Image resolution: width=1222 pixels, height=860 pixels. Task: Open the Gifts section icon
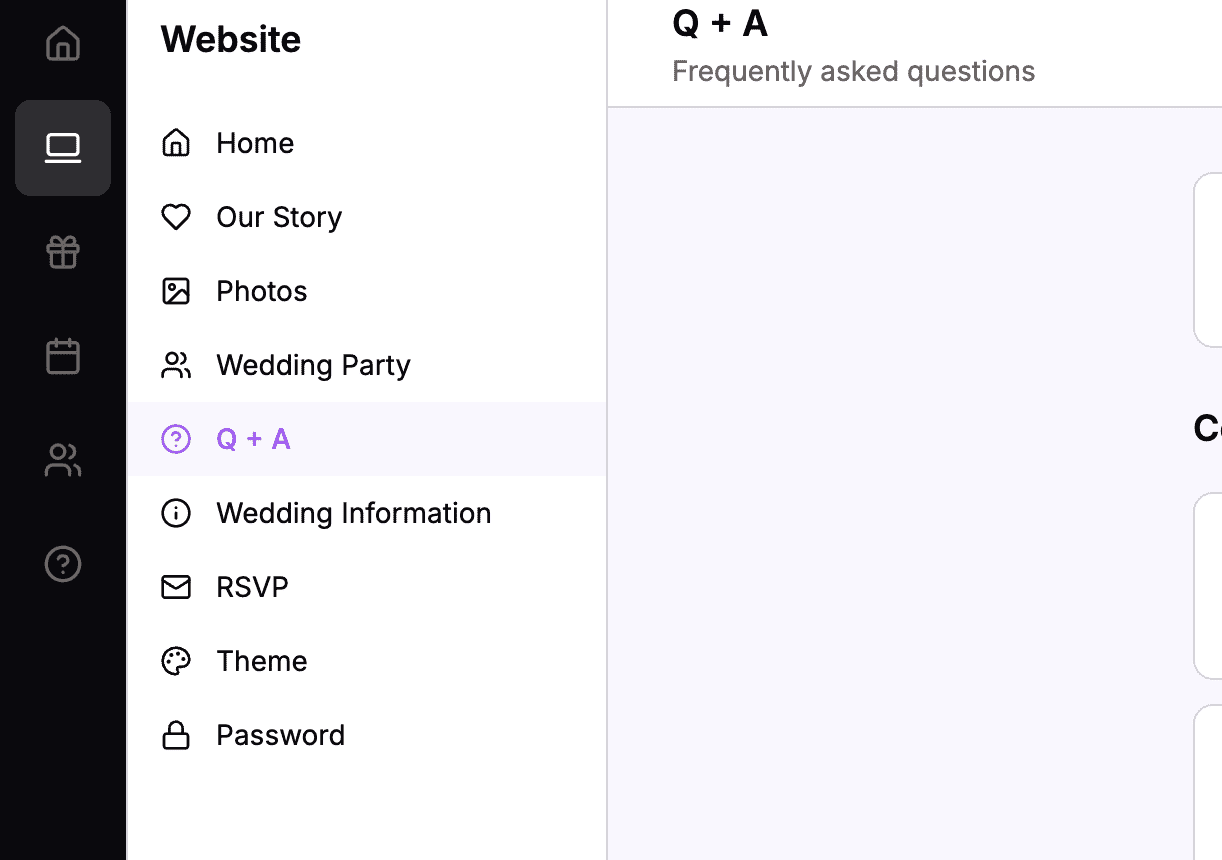point(63,252)
